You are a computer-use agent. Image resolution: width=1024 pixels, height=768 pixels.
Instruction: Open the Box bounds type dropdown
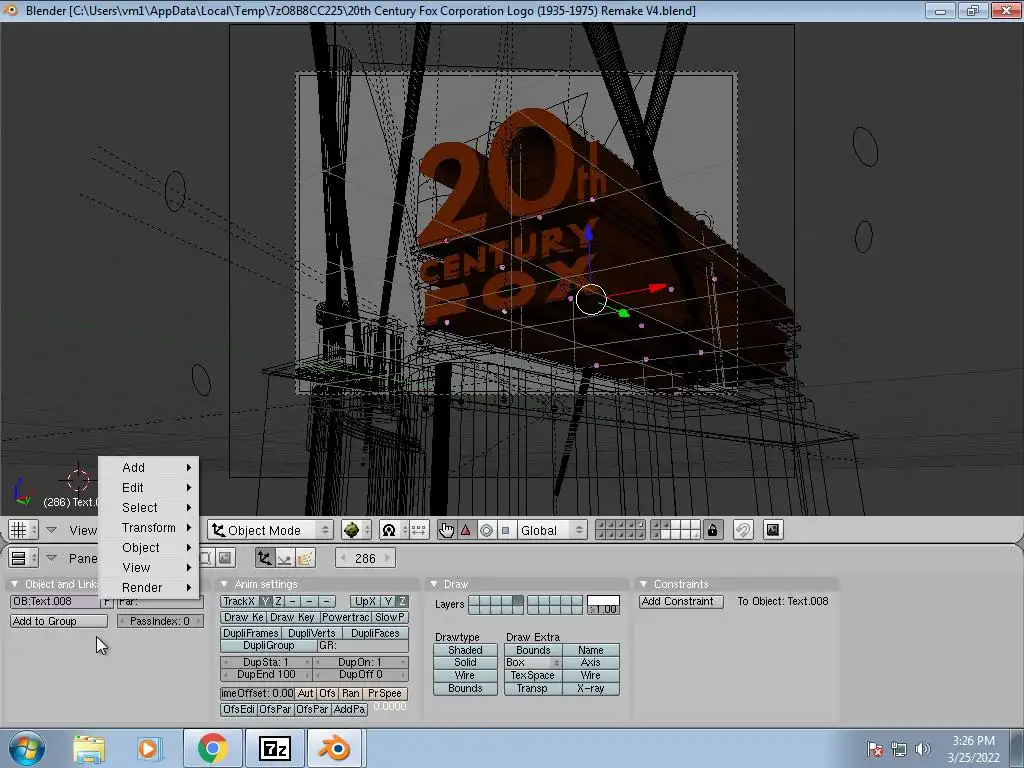coord(532,662)
